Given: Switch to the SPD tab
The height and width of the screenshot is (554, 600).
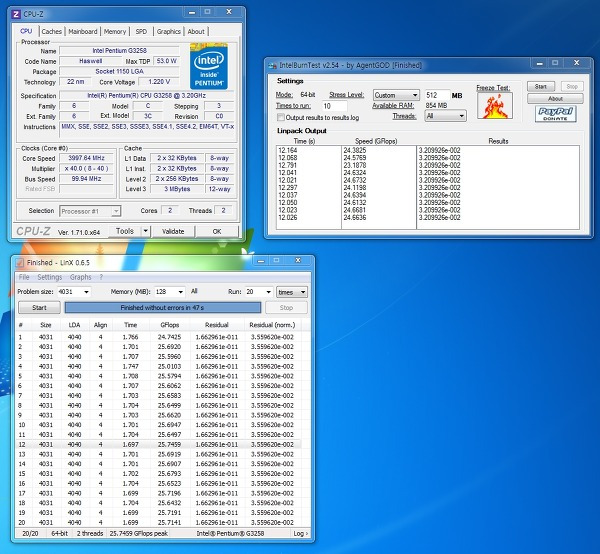Looking at the screenshot, I should 141,31.
